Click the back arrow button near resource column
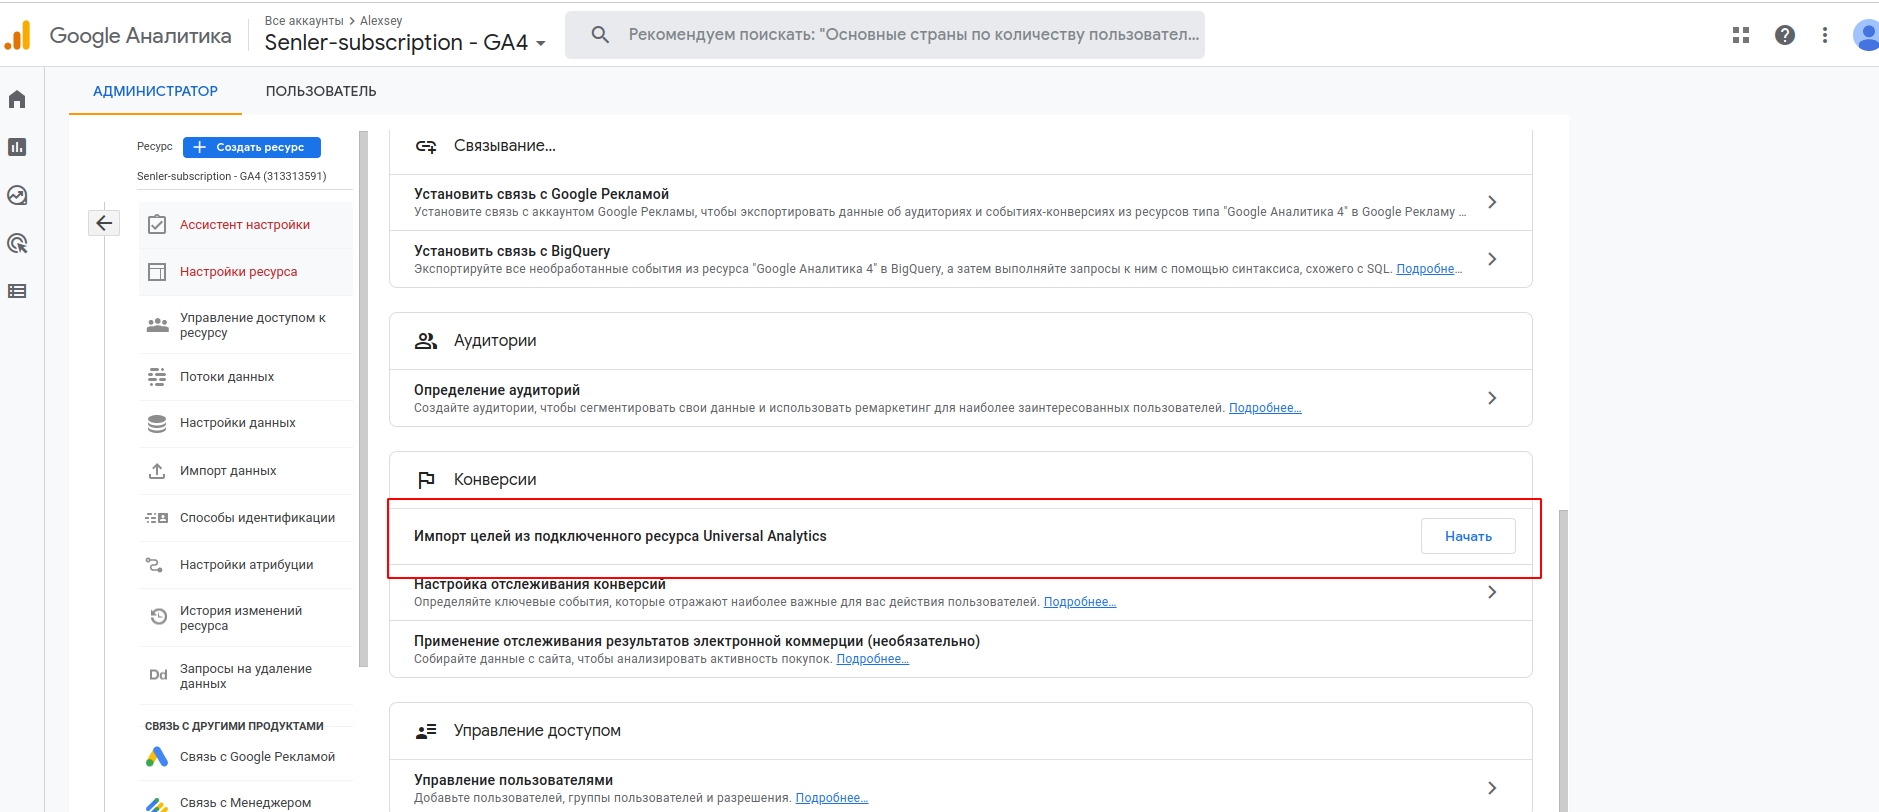This screenshot has height=812, width=1879. pos(104,223)
